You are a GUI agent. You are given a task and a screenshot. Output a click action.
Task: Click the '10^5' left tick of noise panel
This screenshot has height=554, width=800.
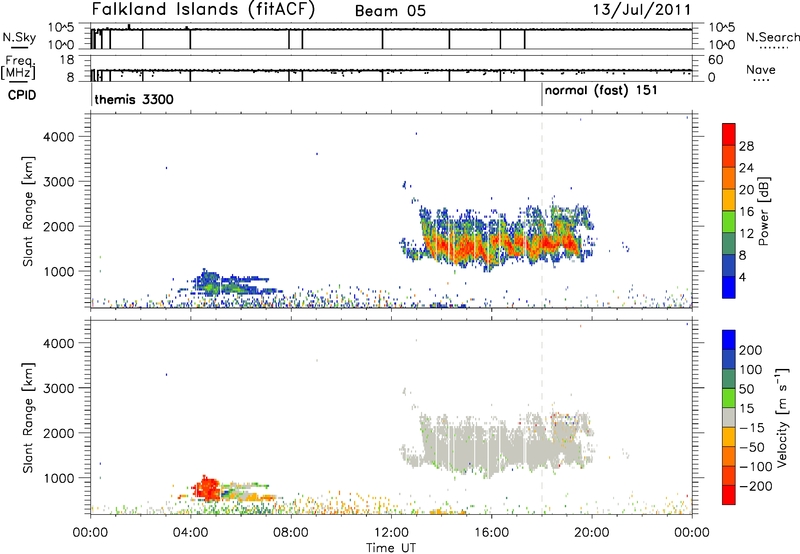click(61, 27)
